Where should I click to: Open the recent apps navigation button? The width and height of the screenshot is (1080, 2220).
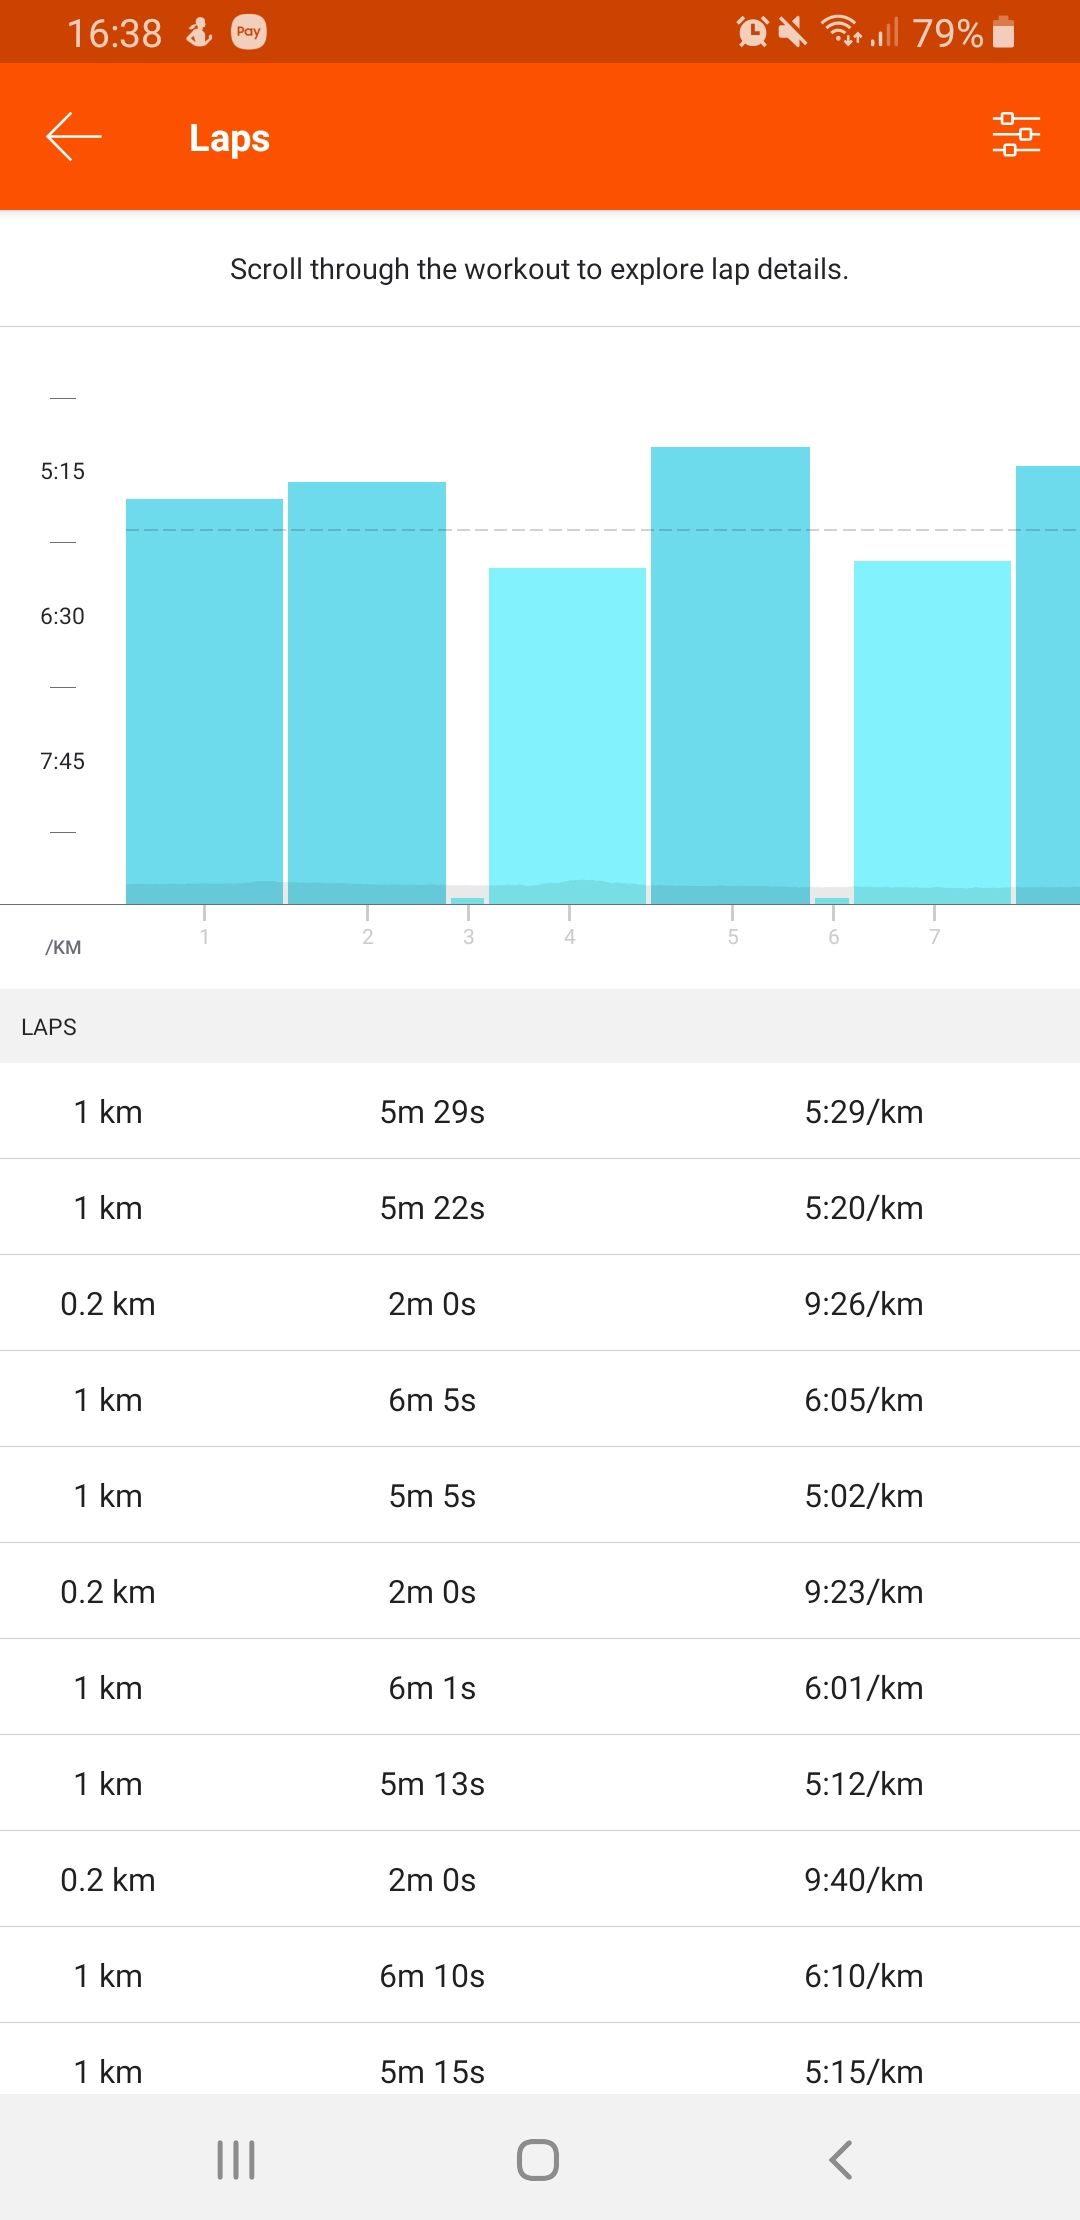(x=236, y=2159)
